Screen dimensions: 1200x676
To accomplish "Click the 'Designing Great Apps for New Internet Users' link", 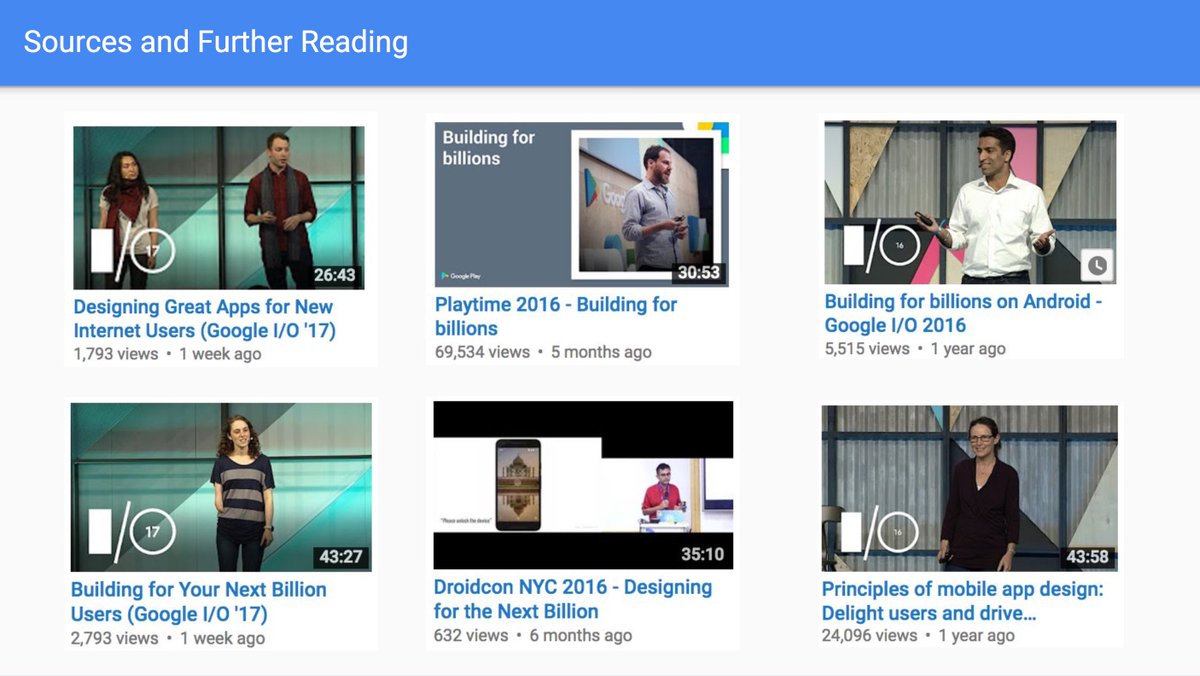I will [204, 319].
